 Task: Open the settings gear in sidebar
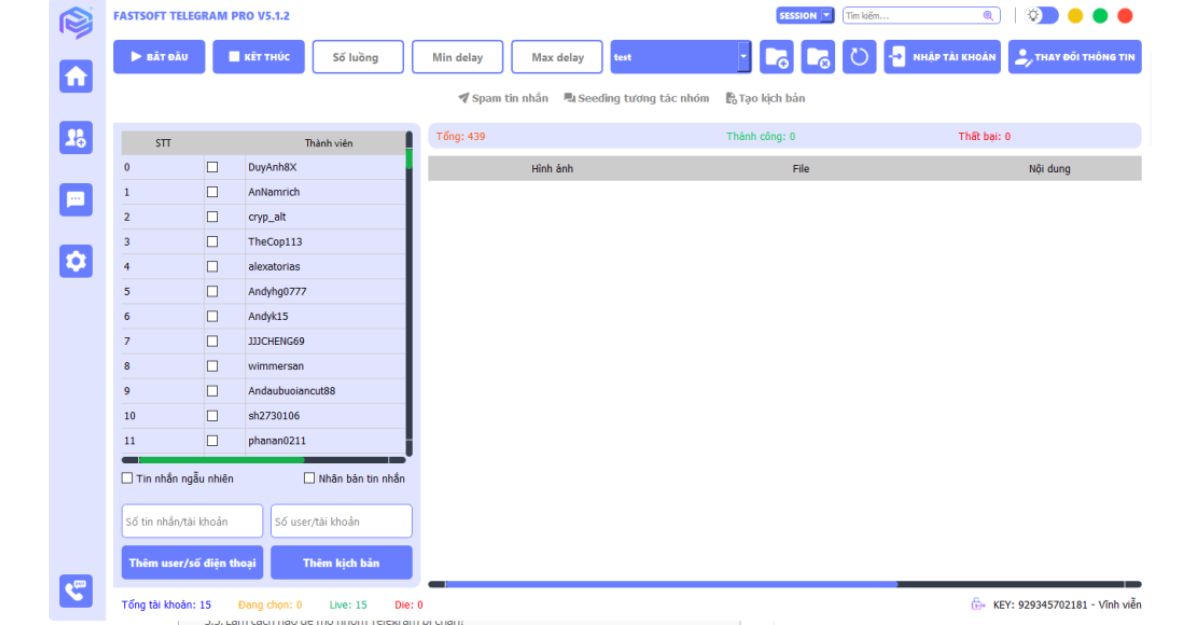[76, 261]
